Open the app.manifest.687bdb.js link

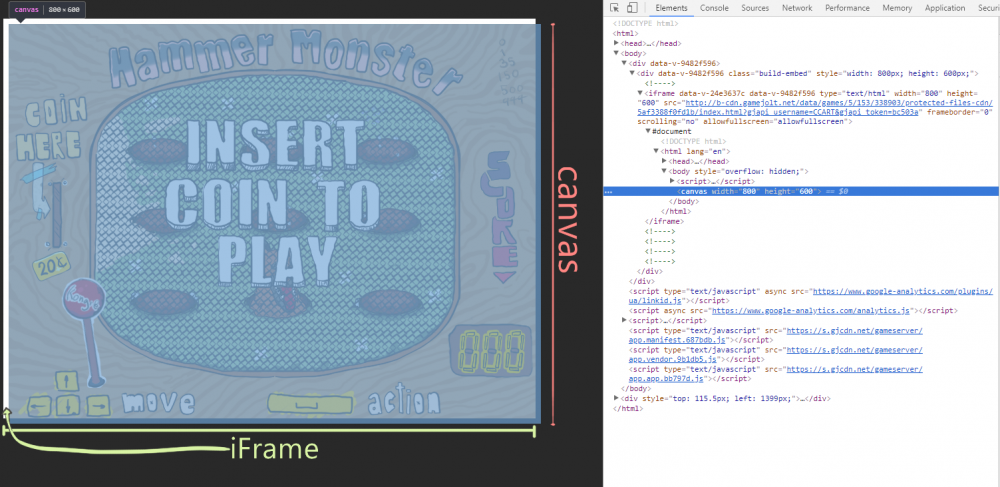tap(776, 335)
